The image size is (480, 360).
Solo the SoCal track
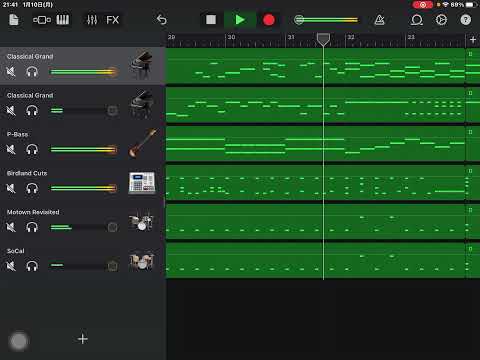[32, 266]
